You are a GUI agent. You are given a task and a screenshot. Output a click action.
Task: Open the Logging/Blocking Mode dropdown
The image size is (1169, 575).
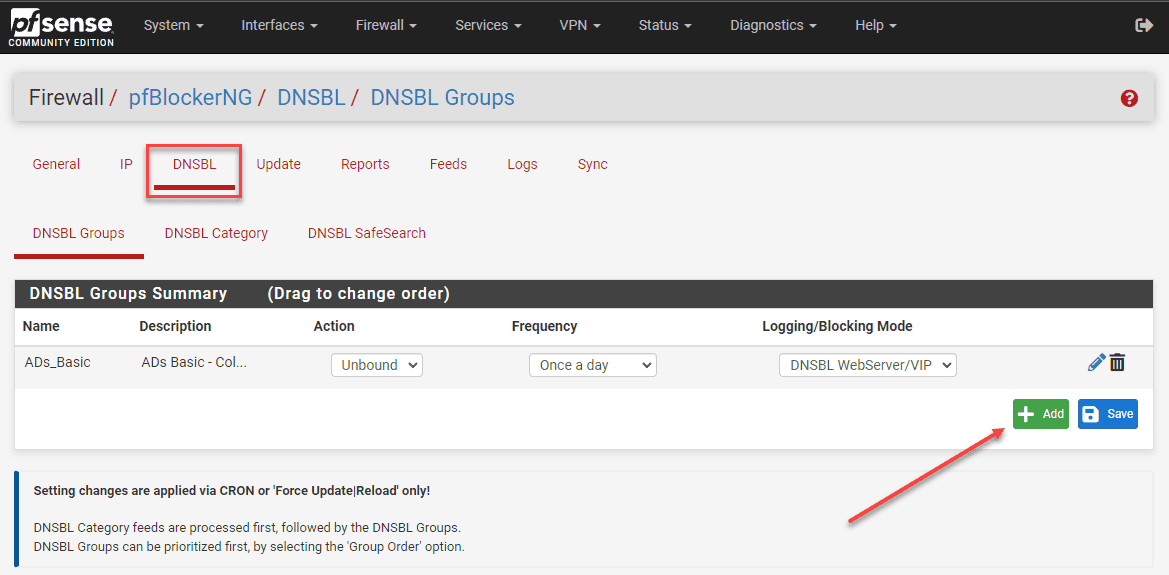coord(868,365)
